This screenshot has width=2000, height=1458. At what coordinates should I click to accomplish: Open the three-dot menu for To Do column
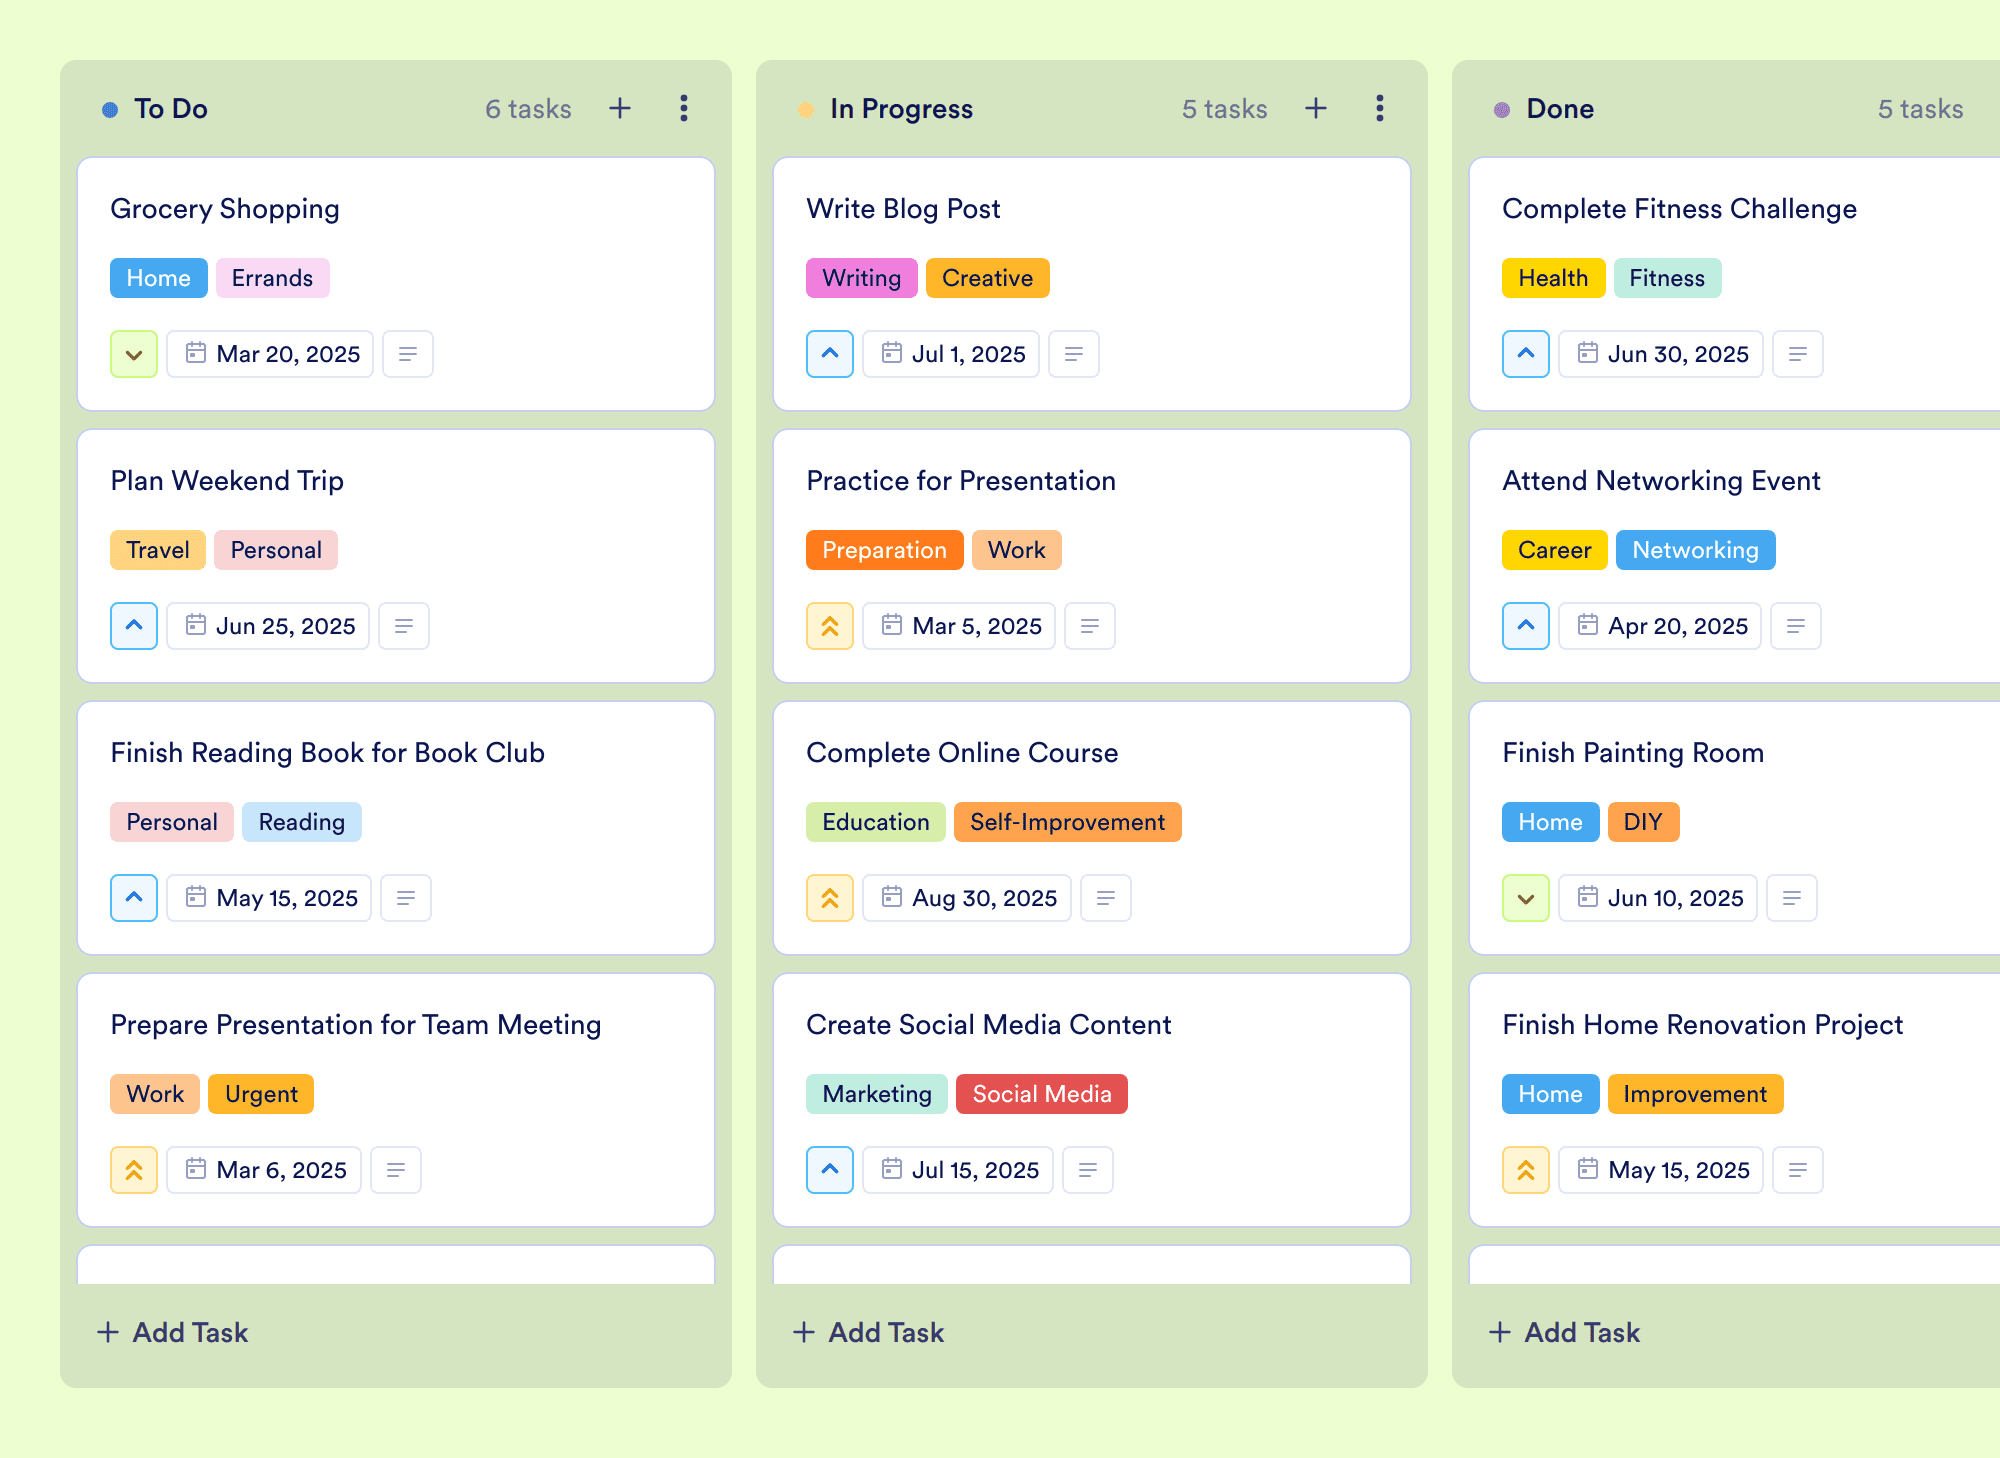[684, 108]
